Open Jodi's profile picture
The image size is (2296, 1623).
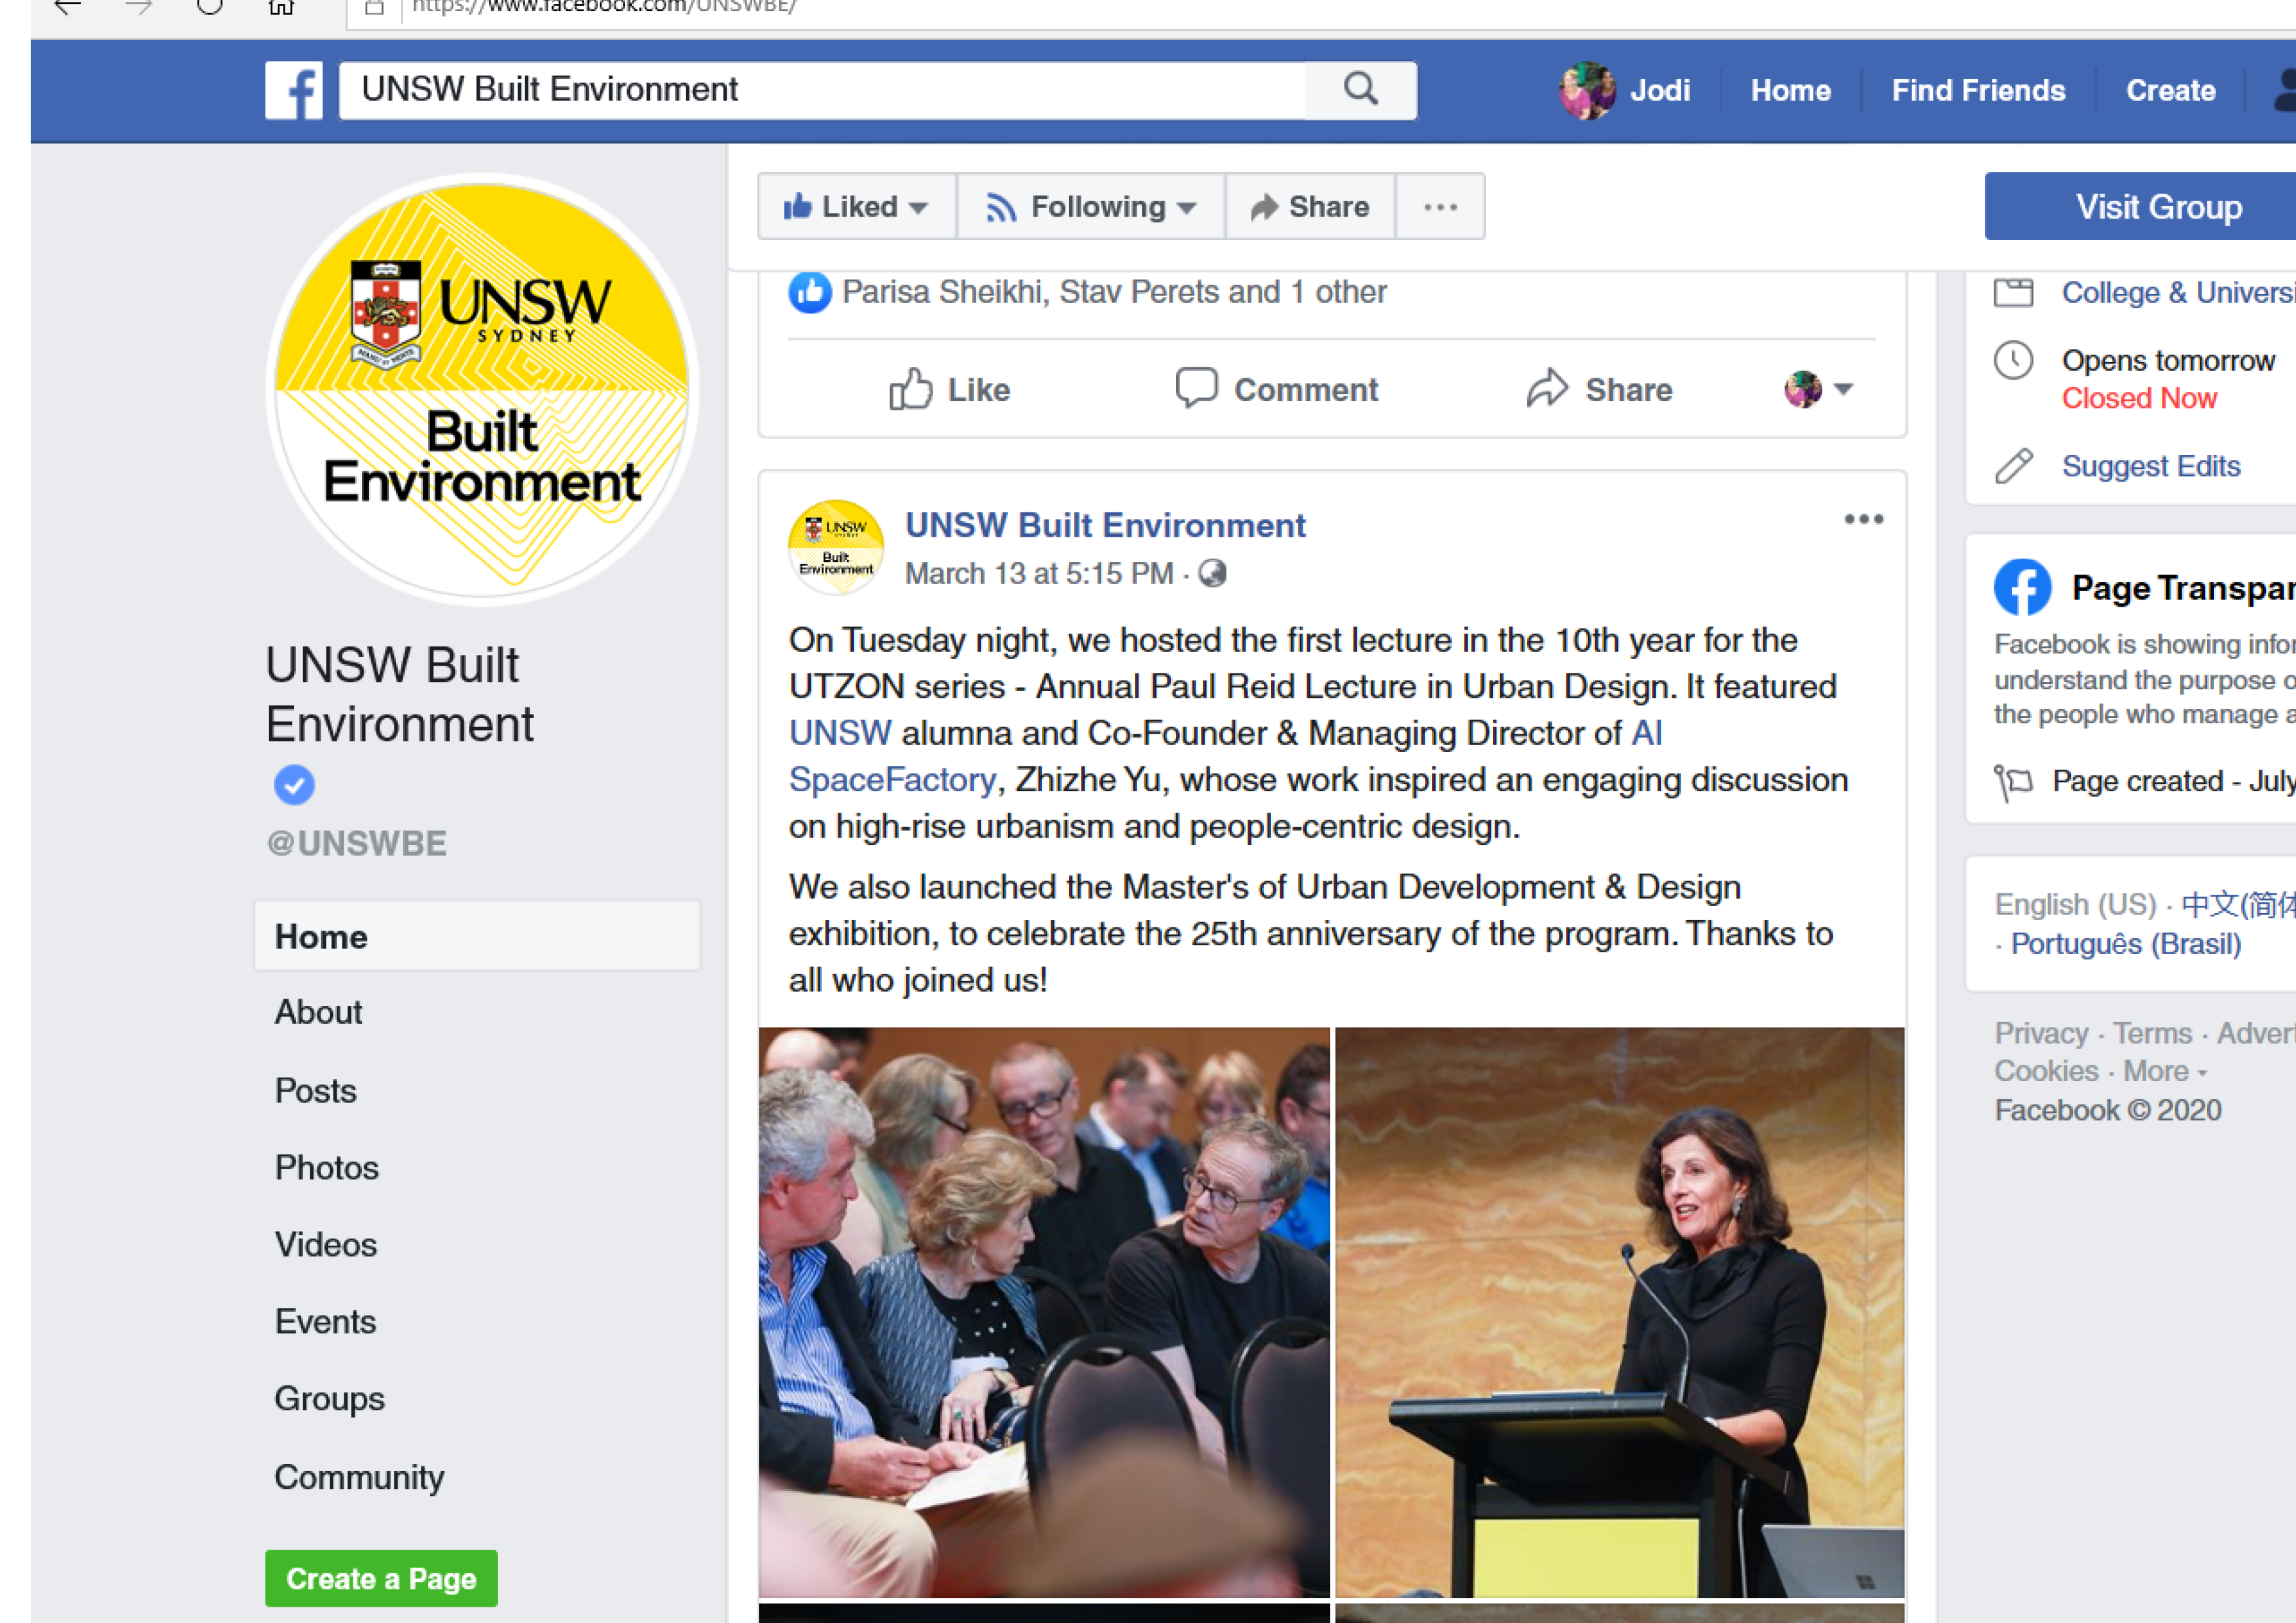1587,91
